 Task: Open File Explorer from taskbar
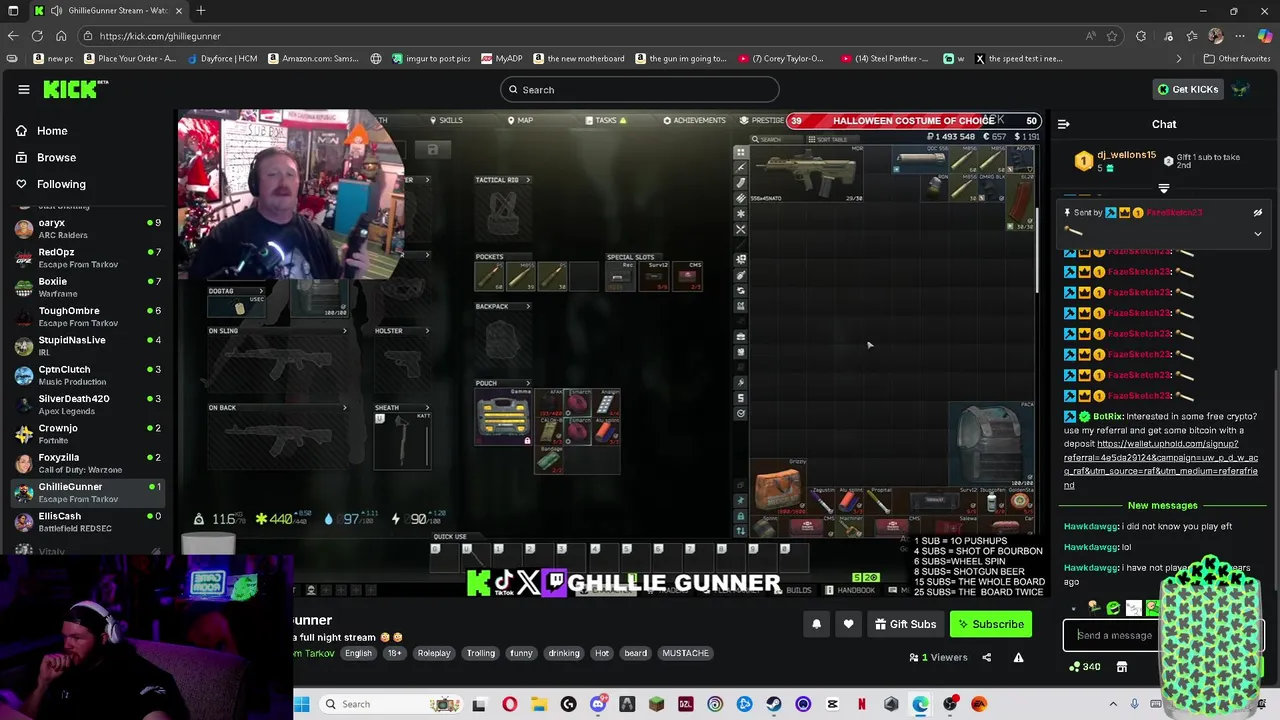539,704
